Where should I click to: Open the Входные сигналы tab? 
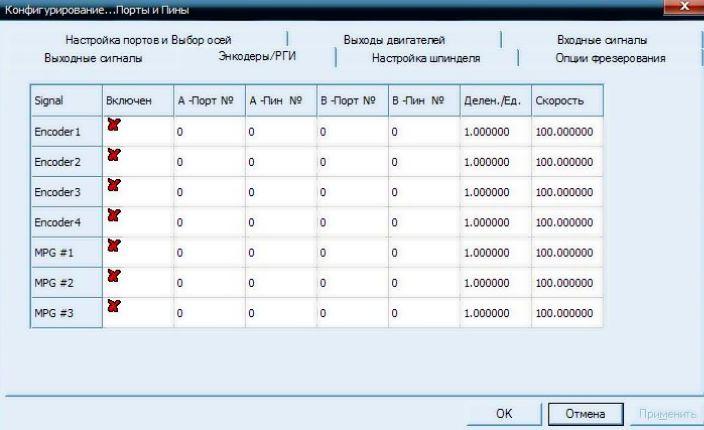point(602,40)
